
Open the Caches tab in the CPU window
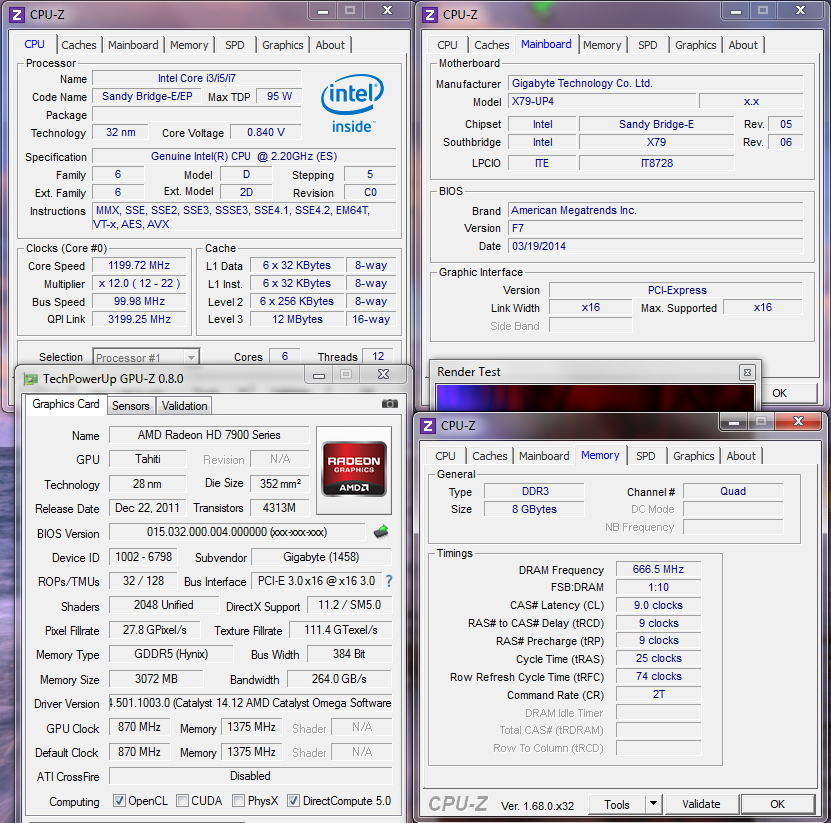point(78,45)
